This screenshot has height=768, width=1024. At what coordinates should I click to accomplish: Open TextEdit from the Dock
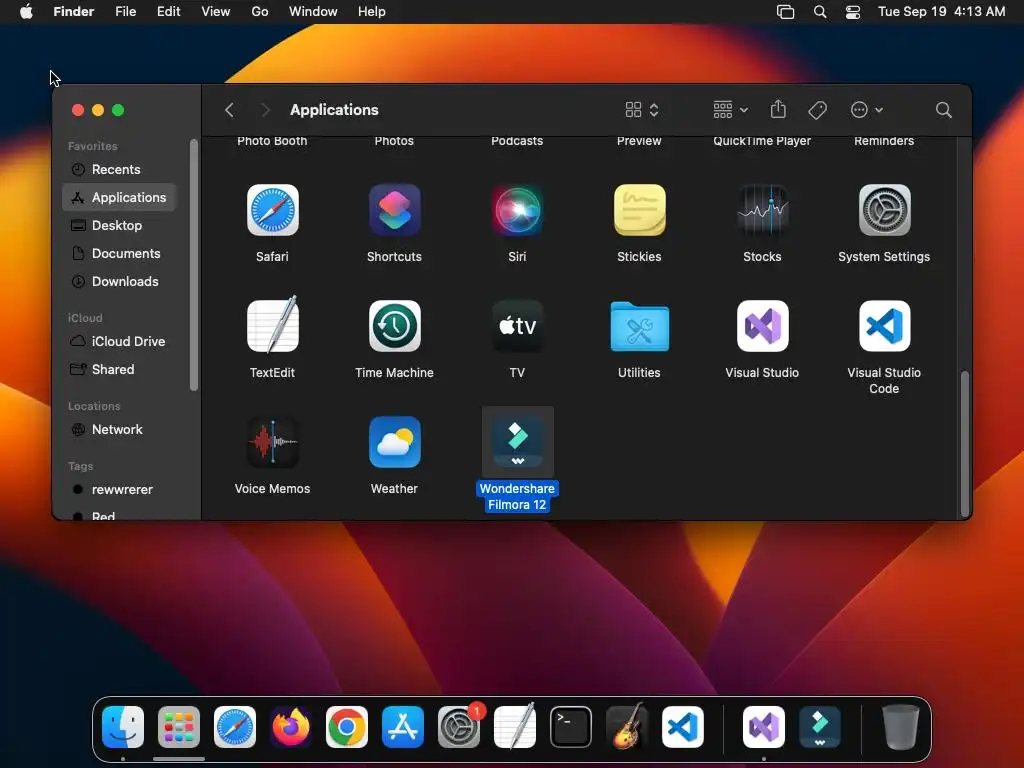515,726
